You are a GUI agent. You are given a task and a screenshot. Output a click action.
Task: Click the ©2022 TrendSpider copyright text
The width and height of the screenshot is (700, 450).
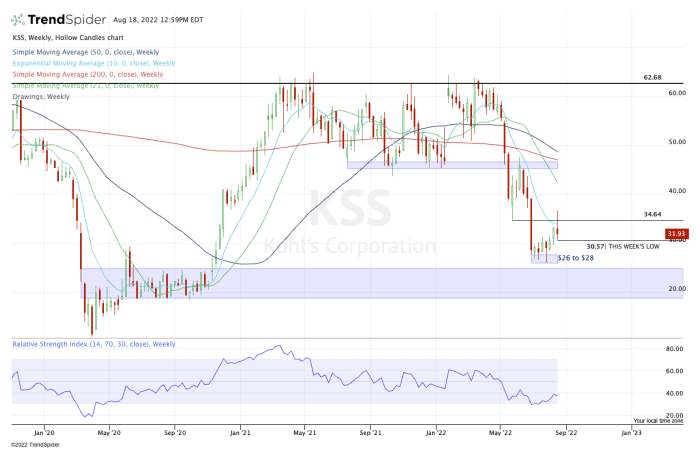(x=35, y=445)
